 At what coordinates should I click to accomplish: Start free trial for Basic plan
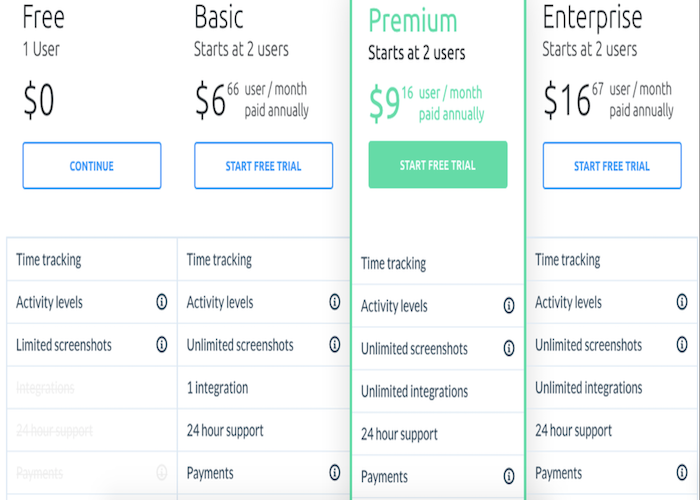(263, 166)
